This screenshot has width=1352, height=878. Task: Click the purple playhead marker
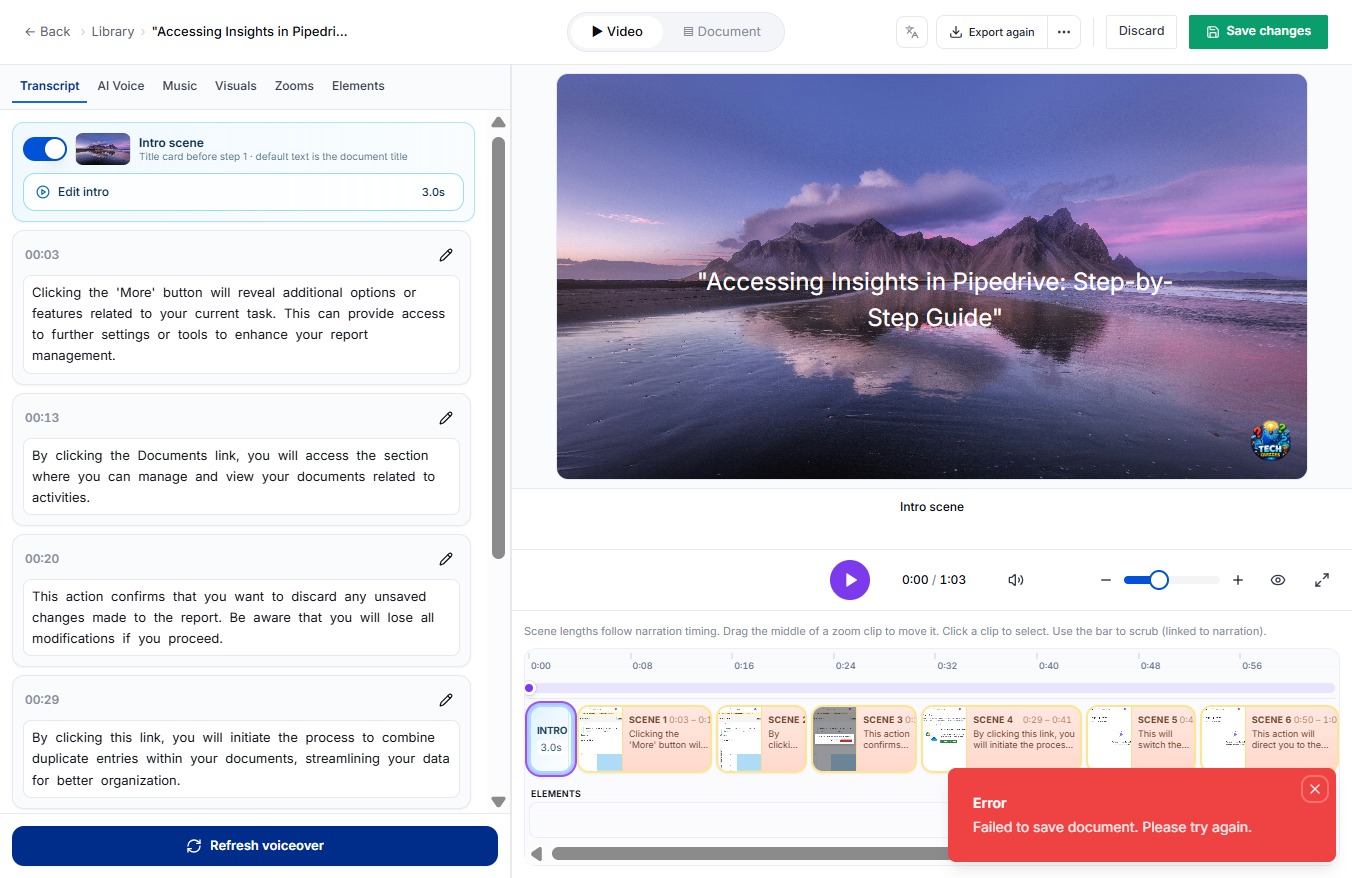[x=529, y=688]
